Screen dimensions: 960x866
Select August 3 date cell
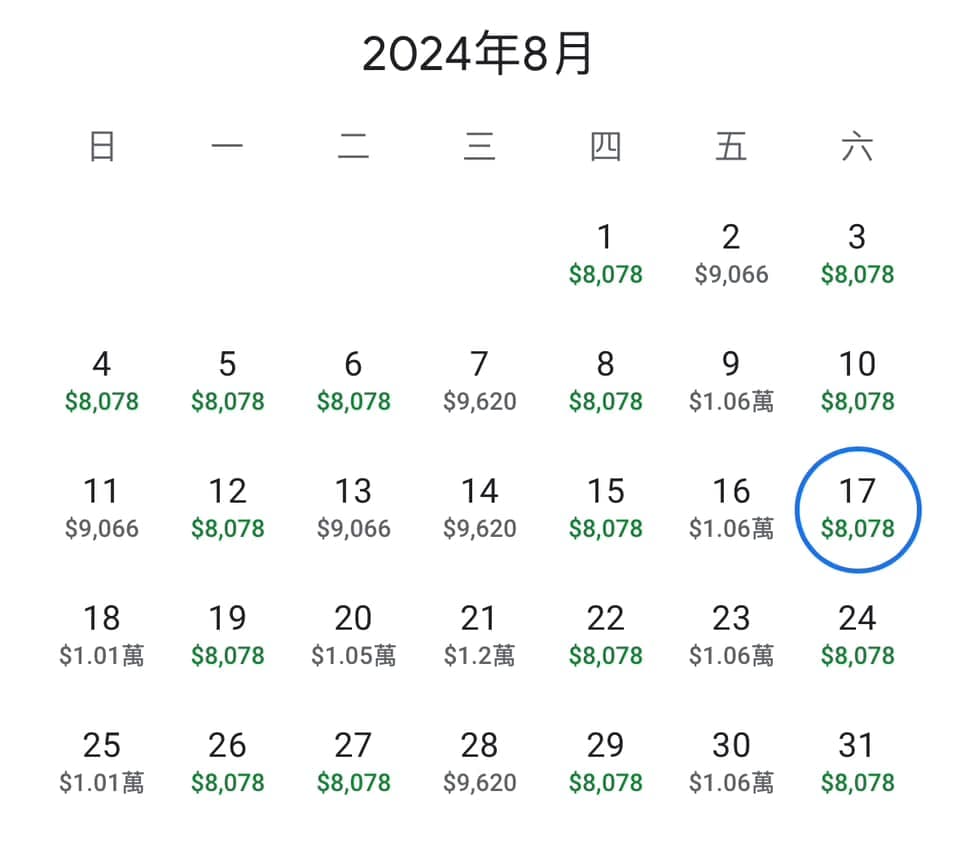tap(857, 255)
